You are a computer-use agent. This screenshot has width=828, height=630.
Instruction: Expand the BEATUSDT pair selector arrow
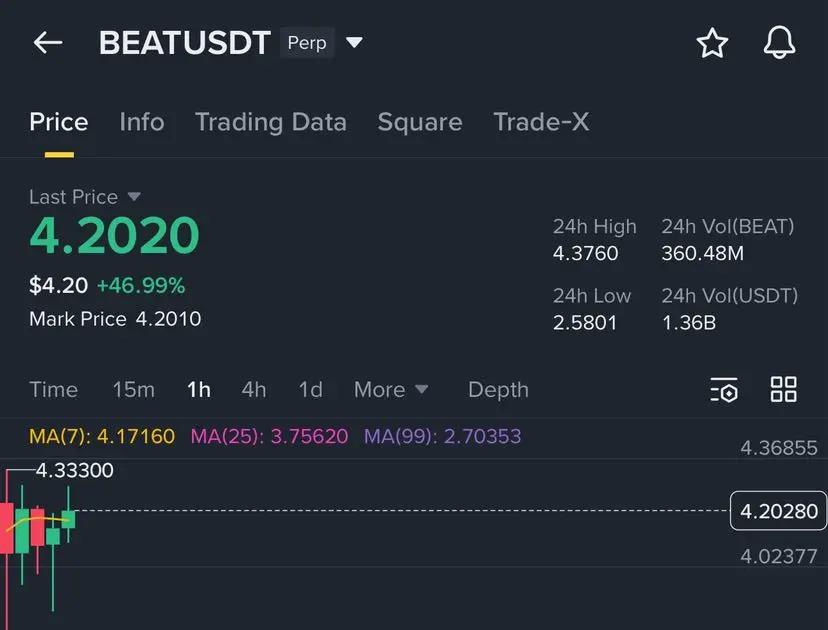(354, 43)
